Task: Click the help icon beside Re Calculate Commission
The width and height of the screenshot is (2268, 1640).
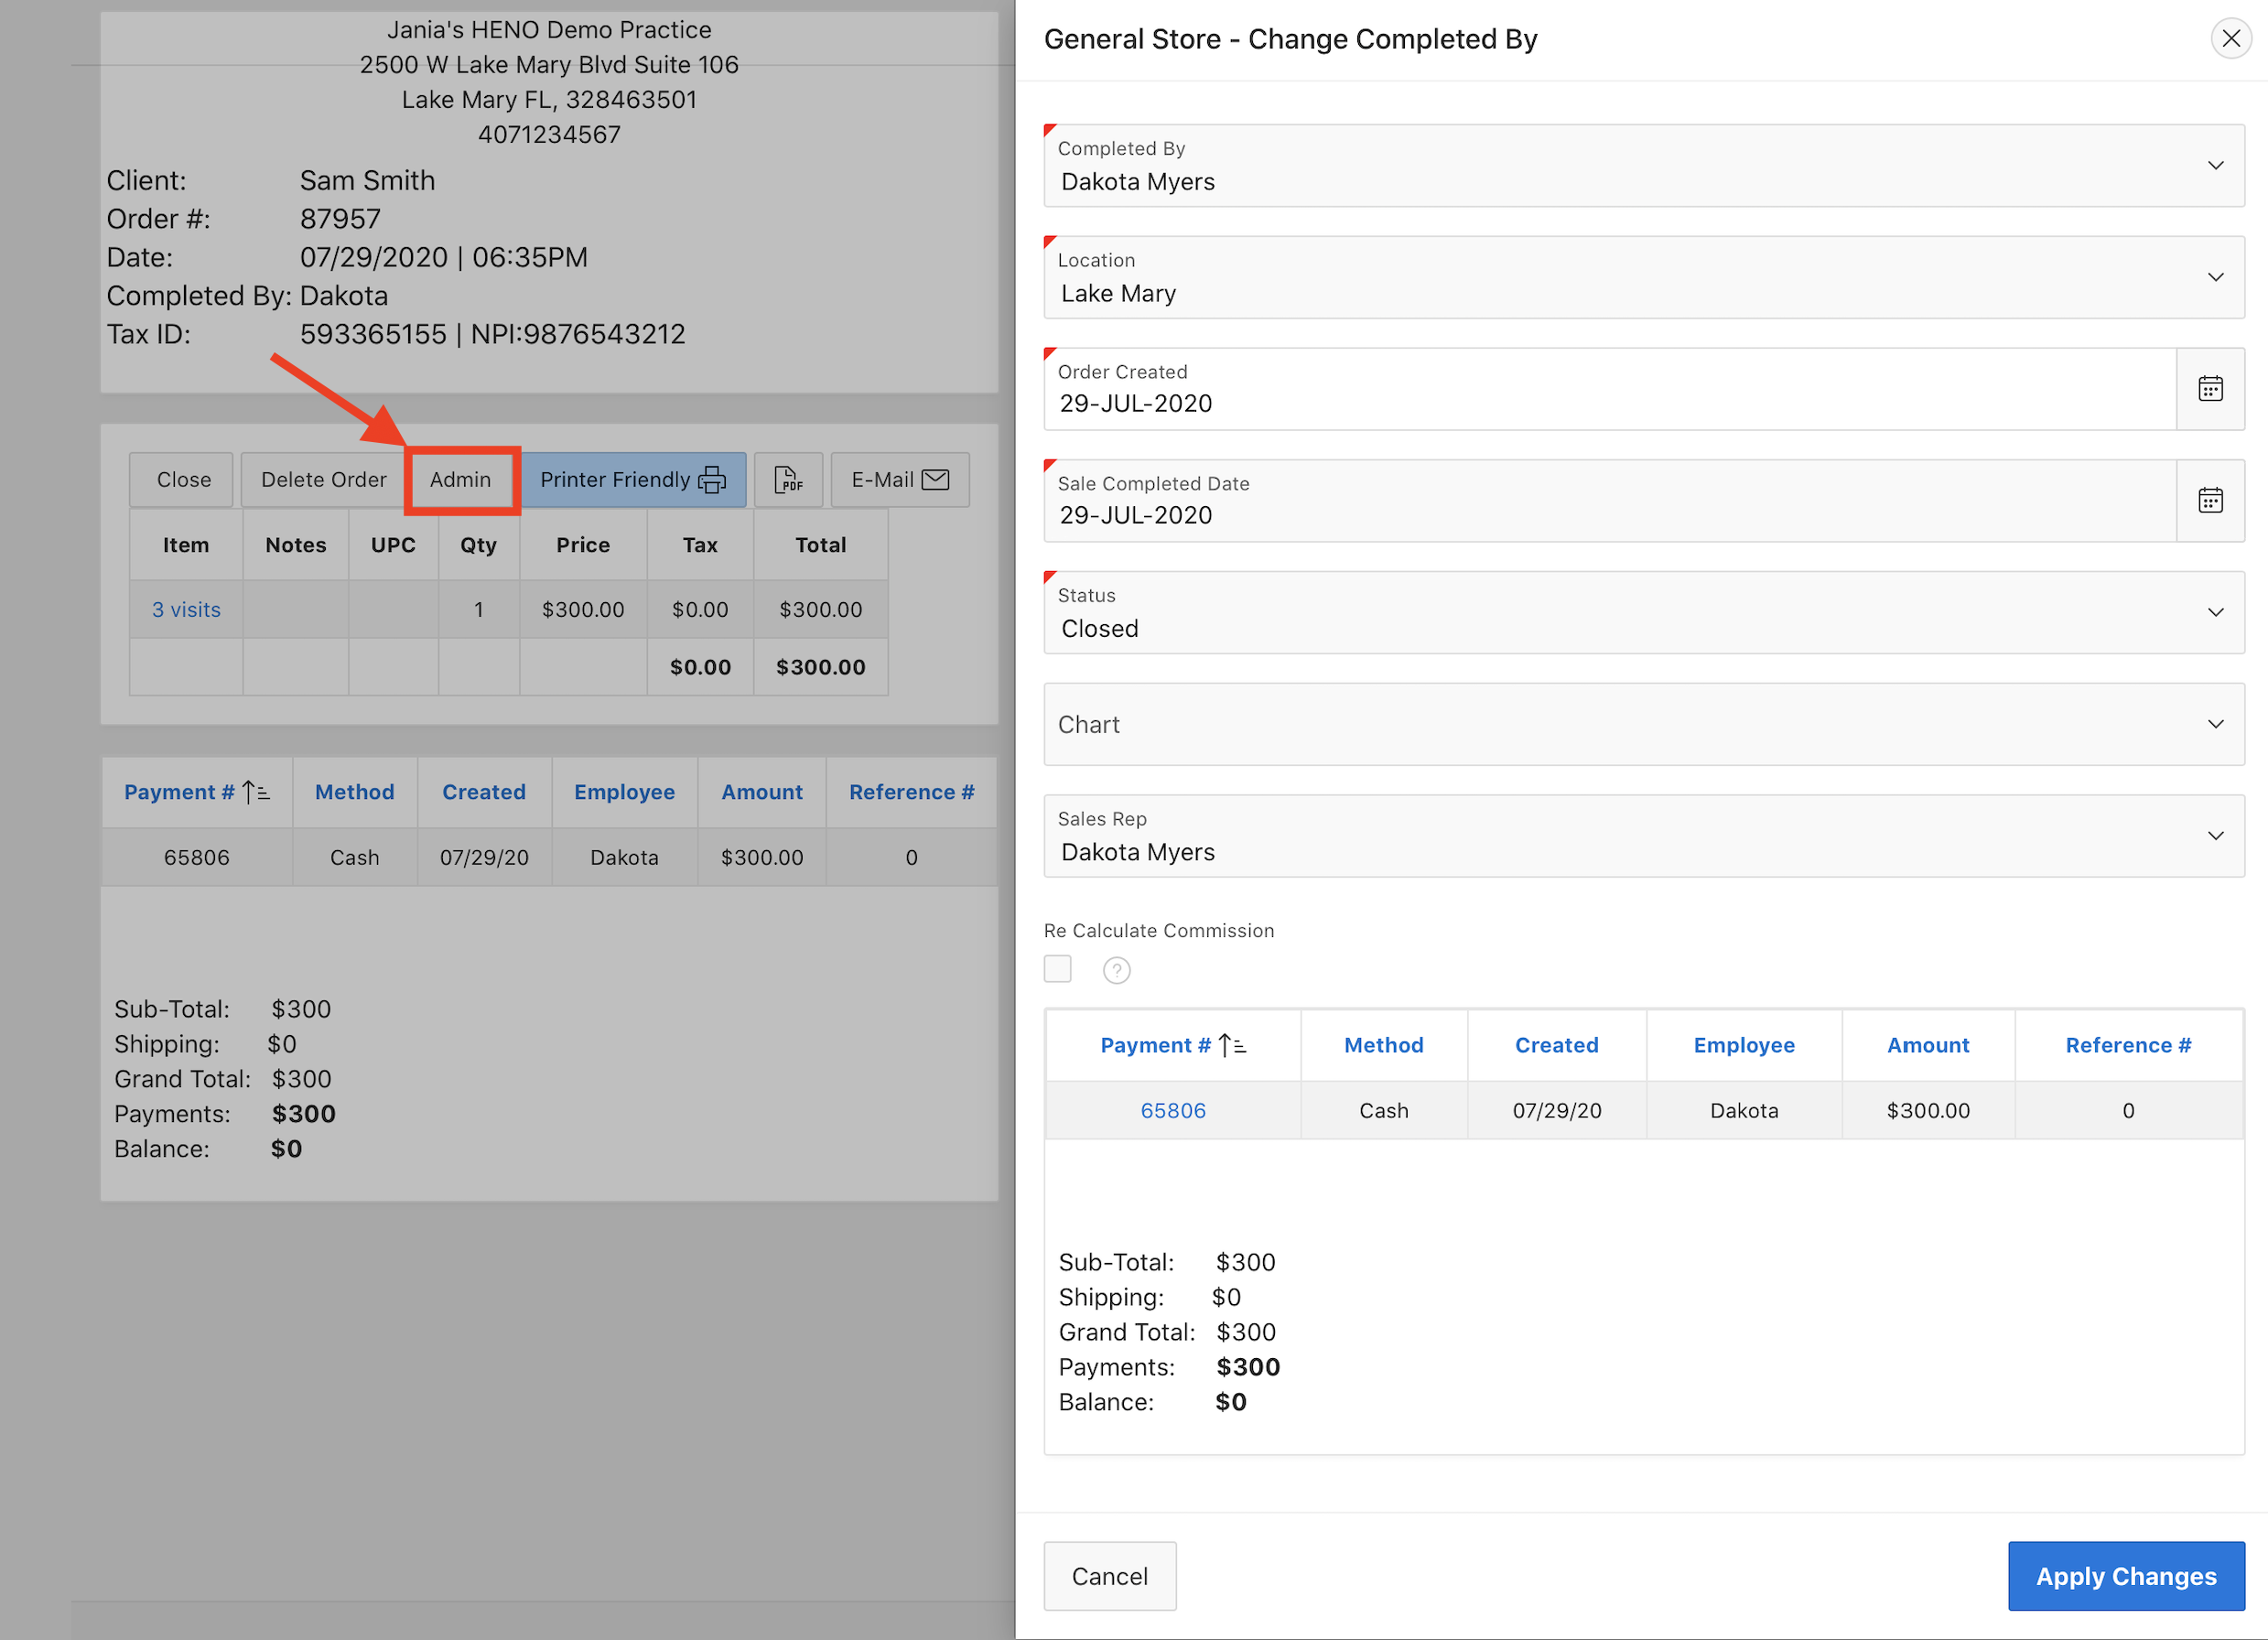Action: (x=1116, y=970)
